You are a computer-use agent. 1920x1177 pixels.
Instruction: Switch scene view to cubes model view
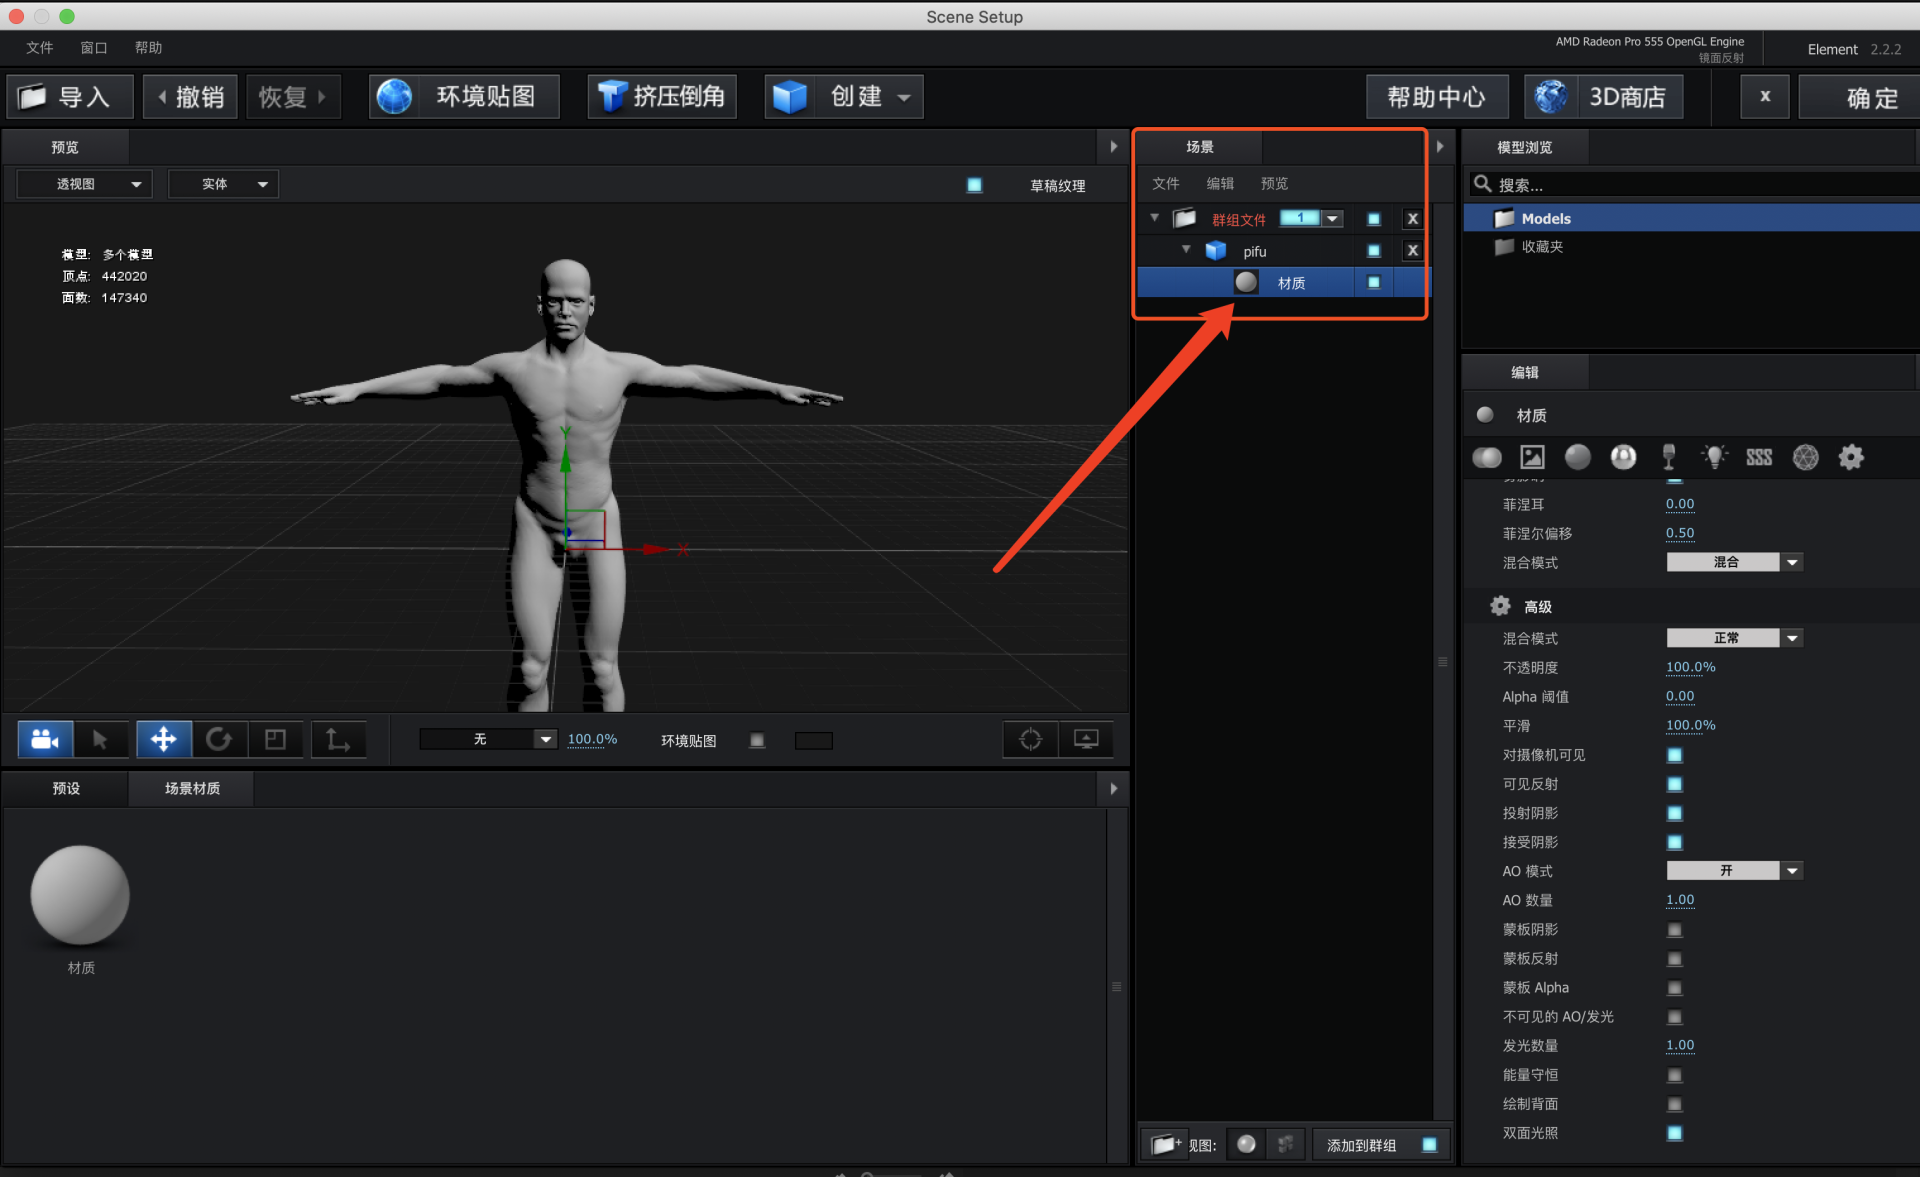pos(1286,1144)
